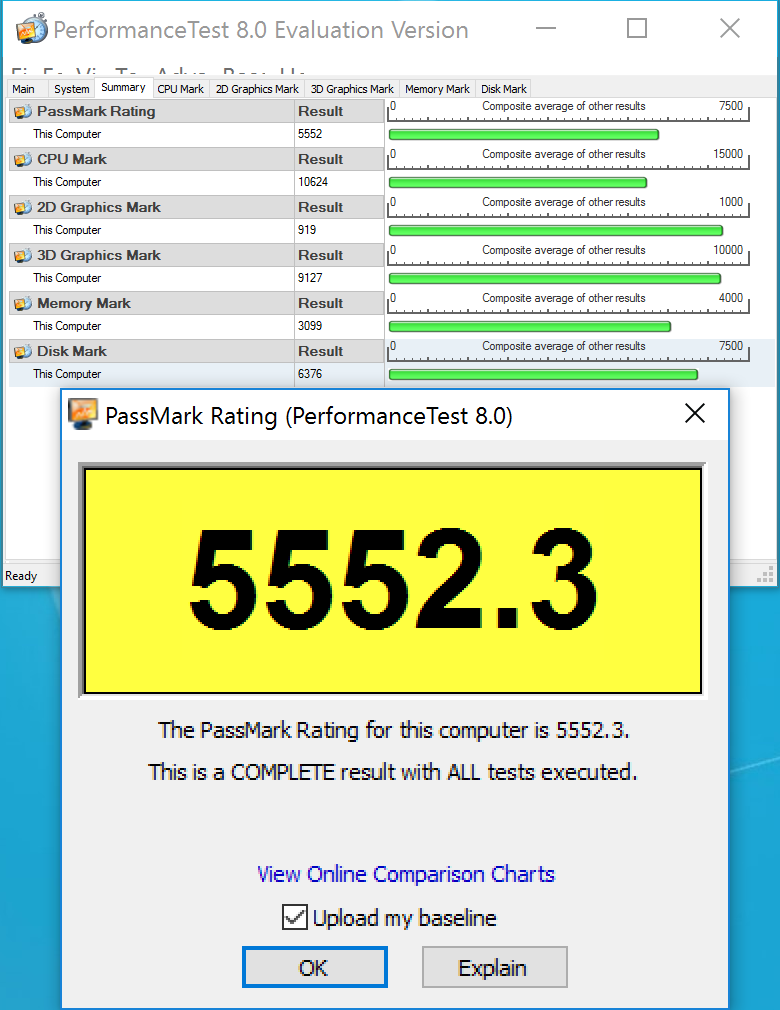This screenshot has height=1010, width=780.
Task: Click the Ready status bar text
Action: tap(21, 576)
